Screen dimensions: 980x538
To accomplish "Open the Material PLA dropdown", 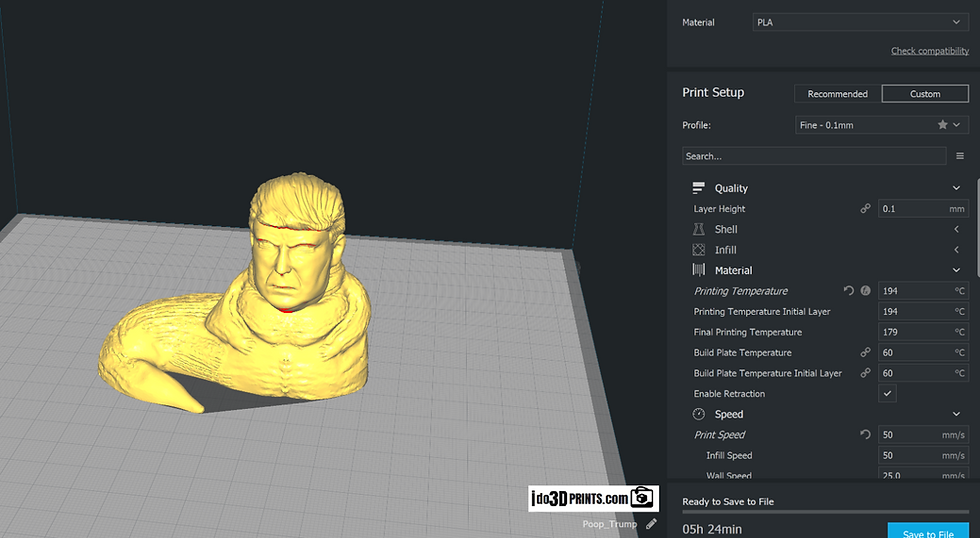I will [x=861, y=22].
